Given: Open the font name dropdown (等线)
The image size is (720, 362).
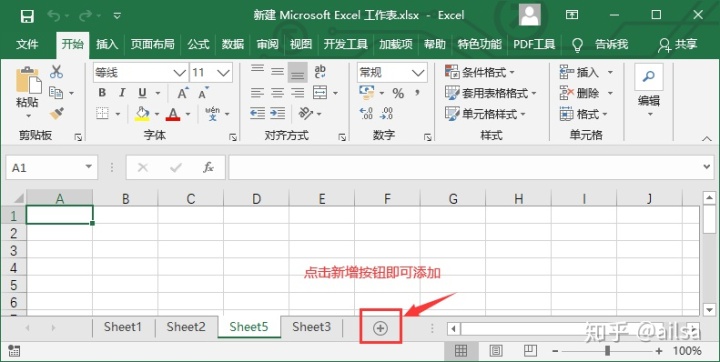Looking at the screenshot, I should (x=179, y=73).
